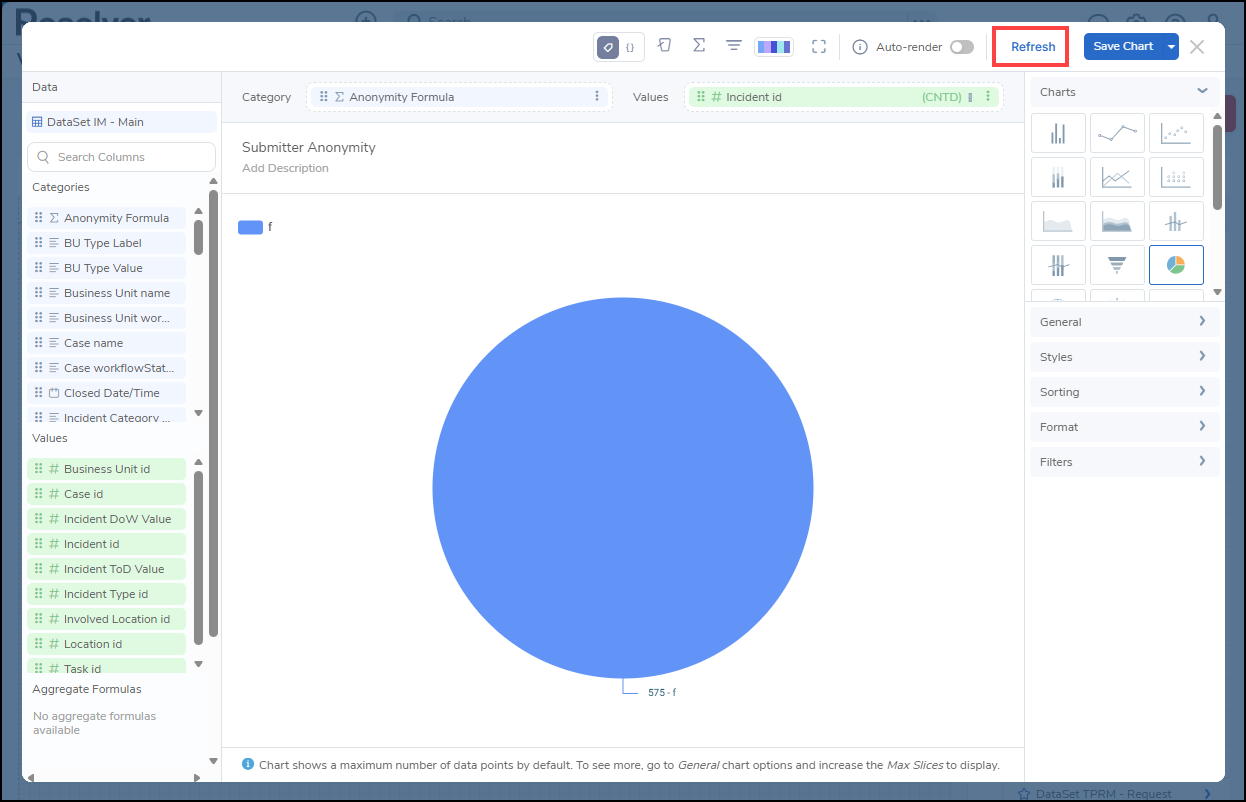The image size is (1246, 802).
Task: Click the Auto-render info icon
Action: [859, 47]
